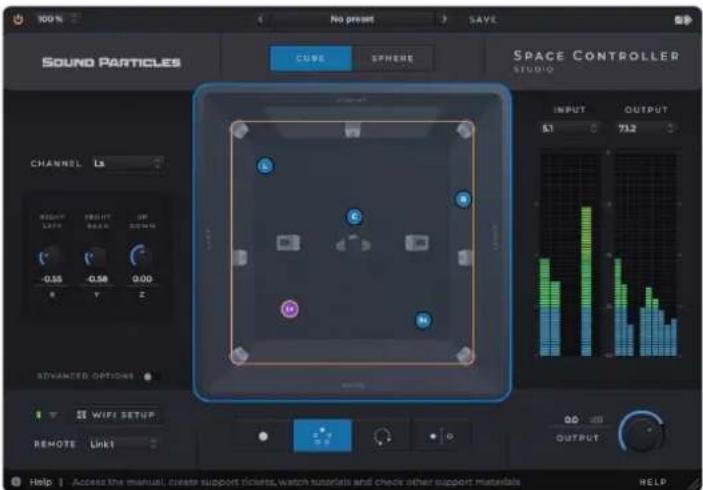Click the top-left corner speaker icon

point(239,130)
